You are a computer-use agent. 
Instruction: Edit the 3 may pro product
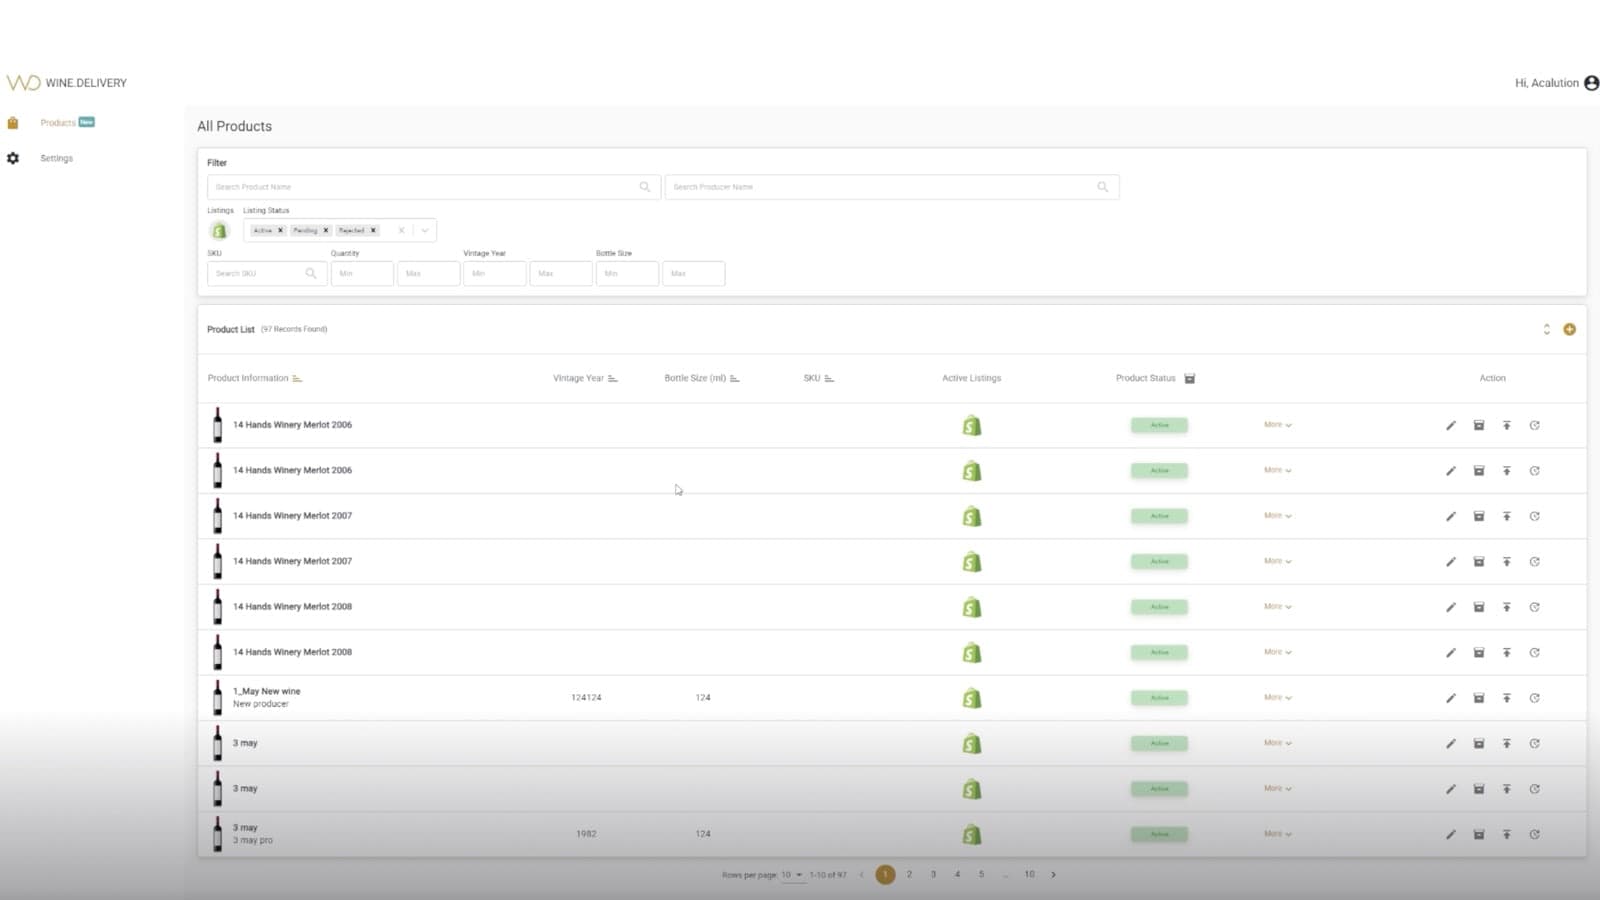point(1451,834)
